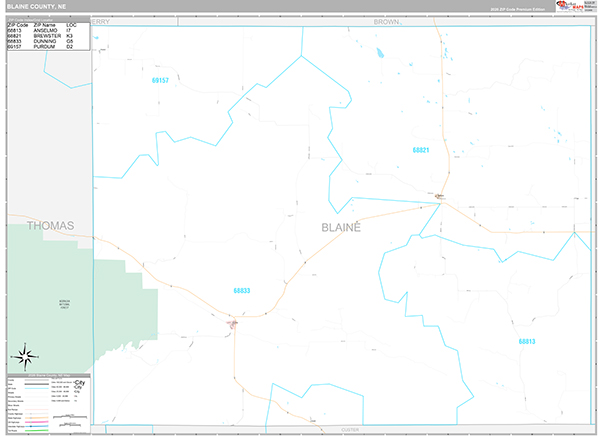Viewport: 600px width, 436px height.
Task: Click the 68833 ZIP code label on map
Action: 241,291
